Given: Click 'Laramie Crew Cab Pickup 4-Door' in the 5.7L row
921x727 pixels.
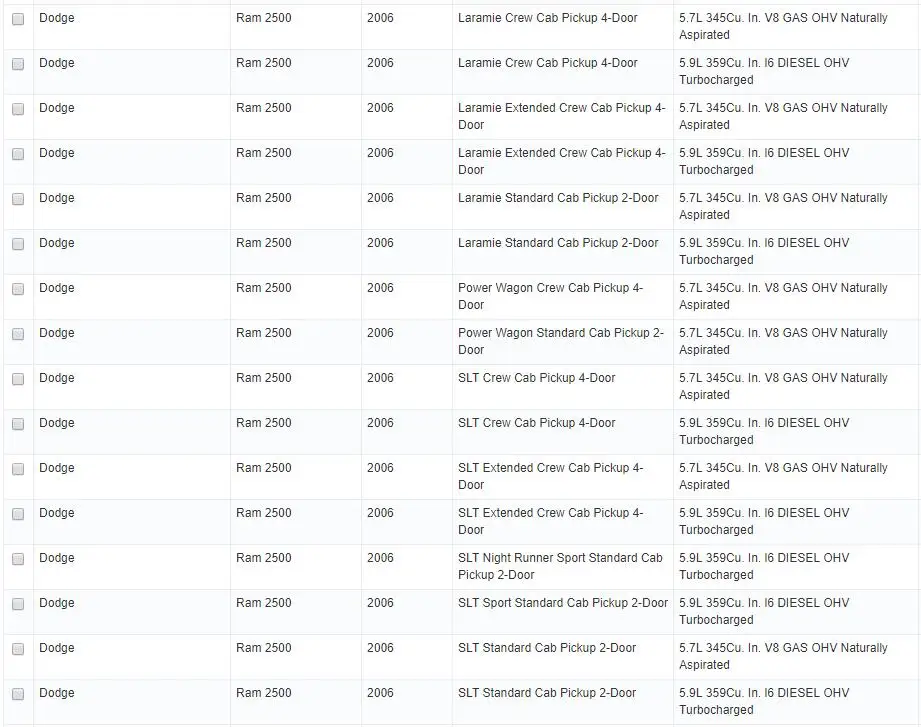Looking at the screenshot, I should (547, 18).
